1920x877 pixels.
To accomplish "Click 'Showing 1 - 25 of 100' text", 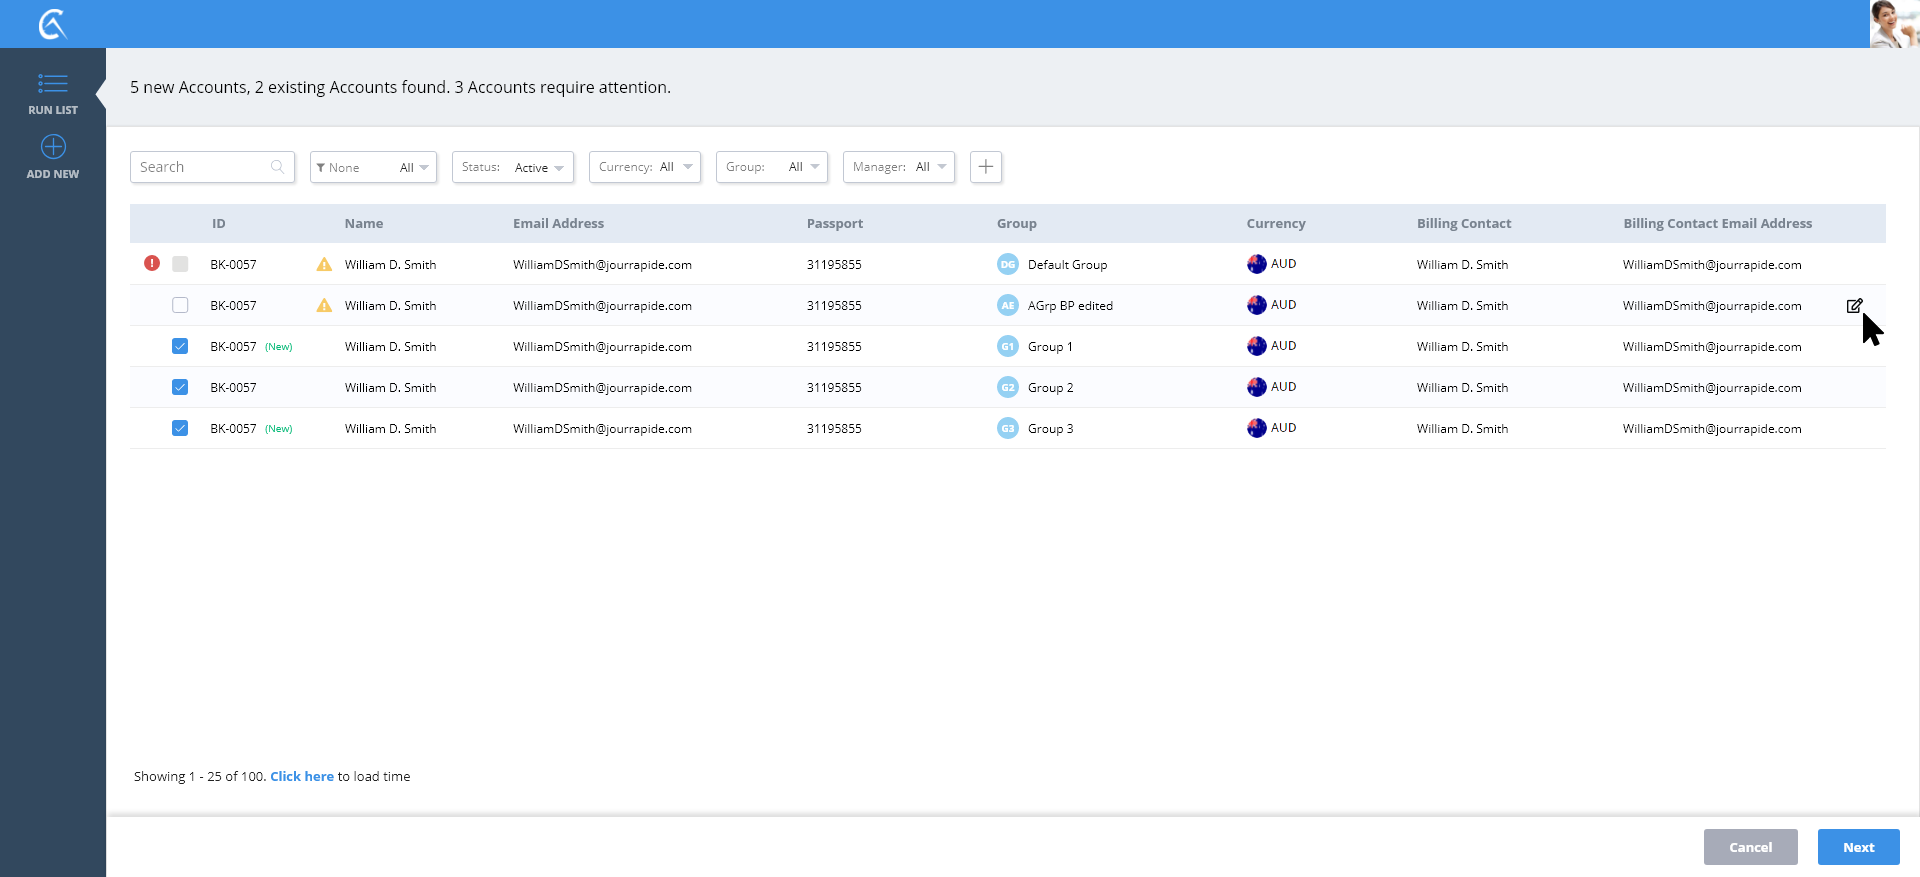I will coord(200,776).
